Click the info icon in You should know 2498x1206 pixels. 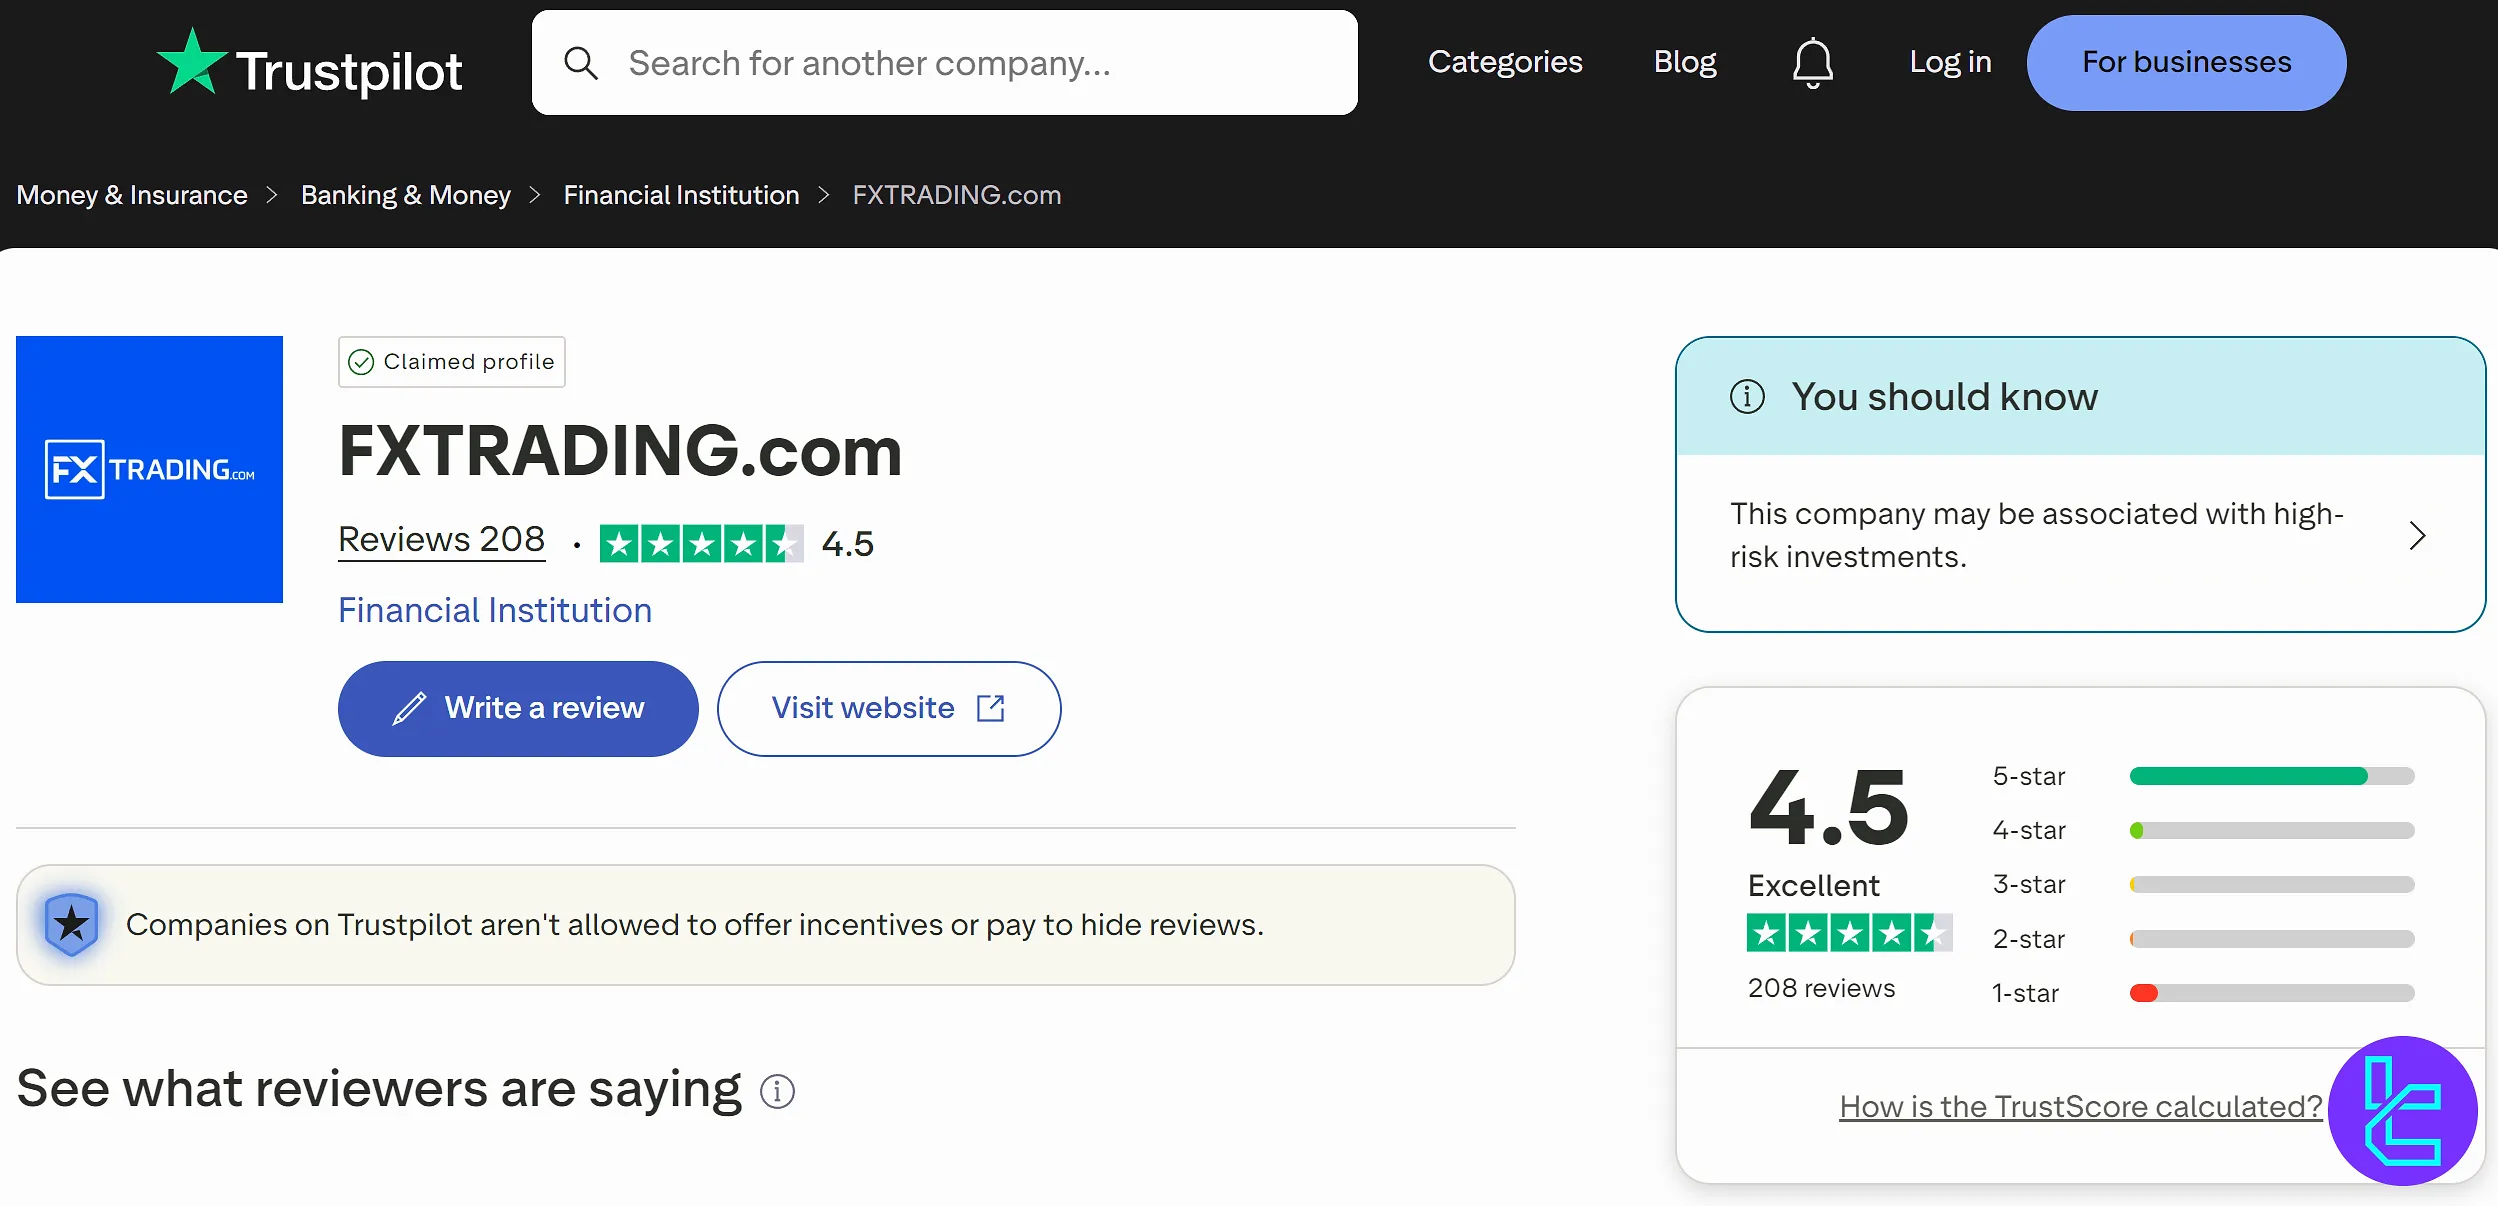coord(1747,397)
